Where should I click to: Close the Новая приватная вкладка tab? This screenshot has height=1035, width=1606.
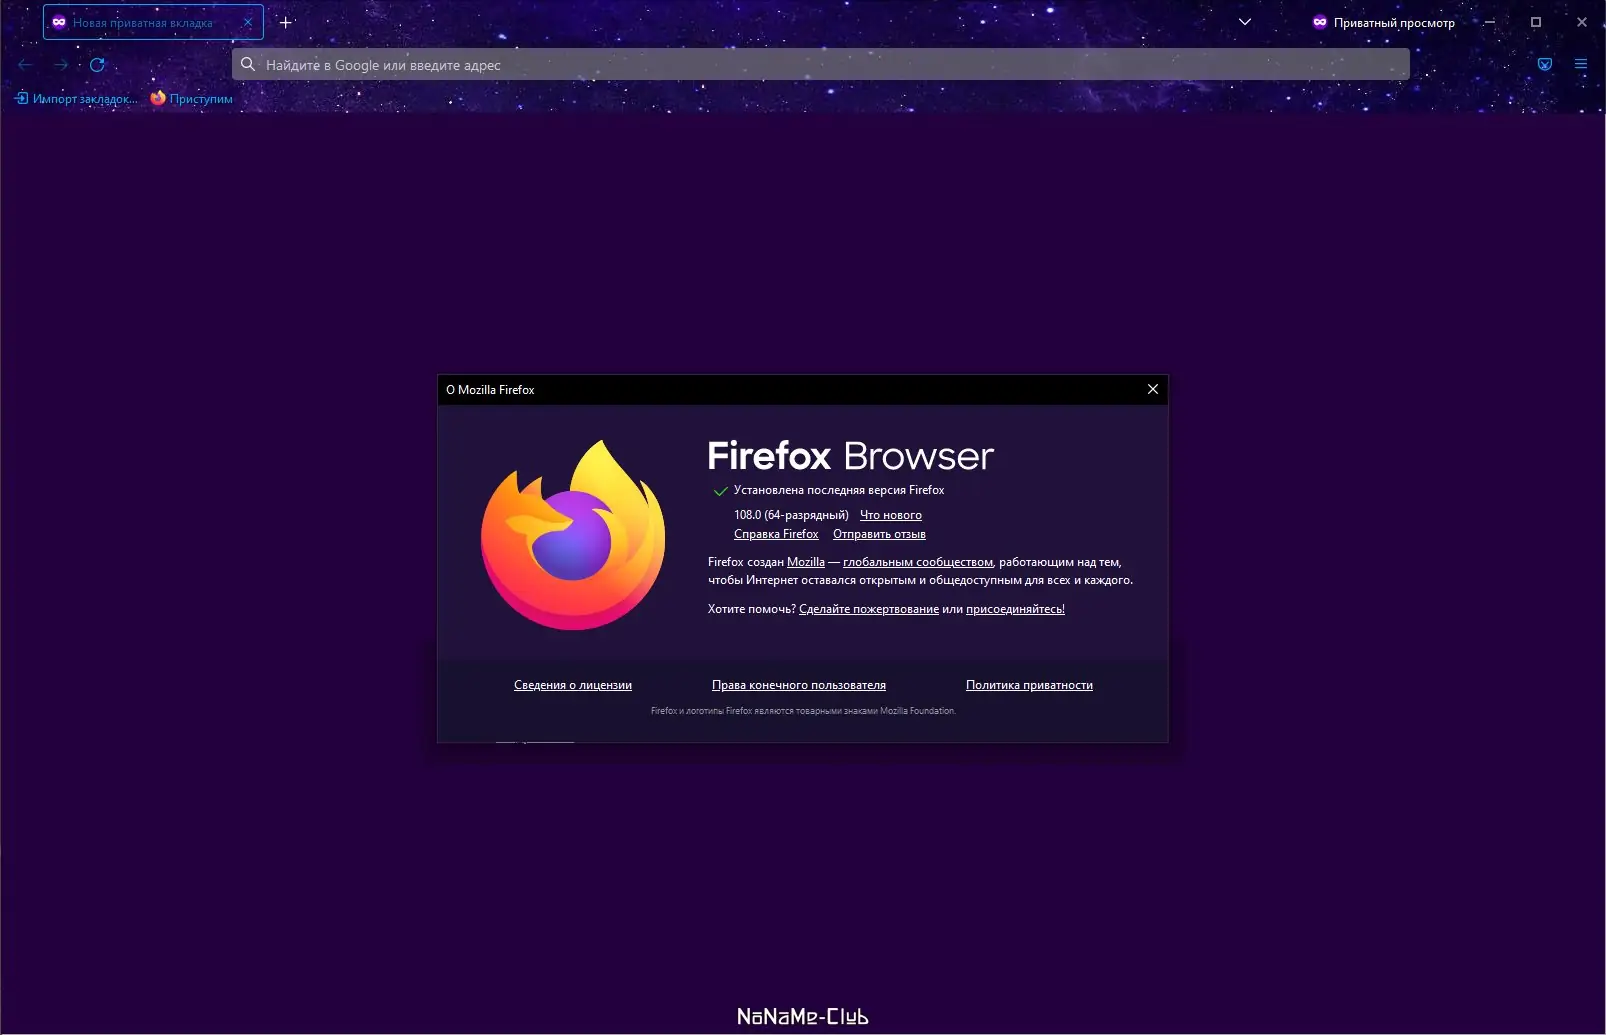click(248, 22)
